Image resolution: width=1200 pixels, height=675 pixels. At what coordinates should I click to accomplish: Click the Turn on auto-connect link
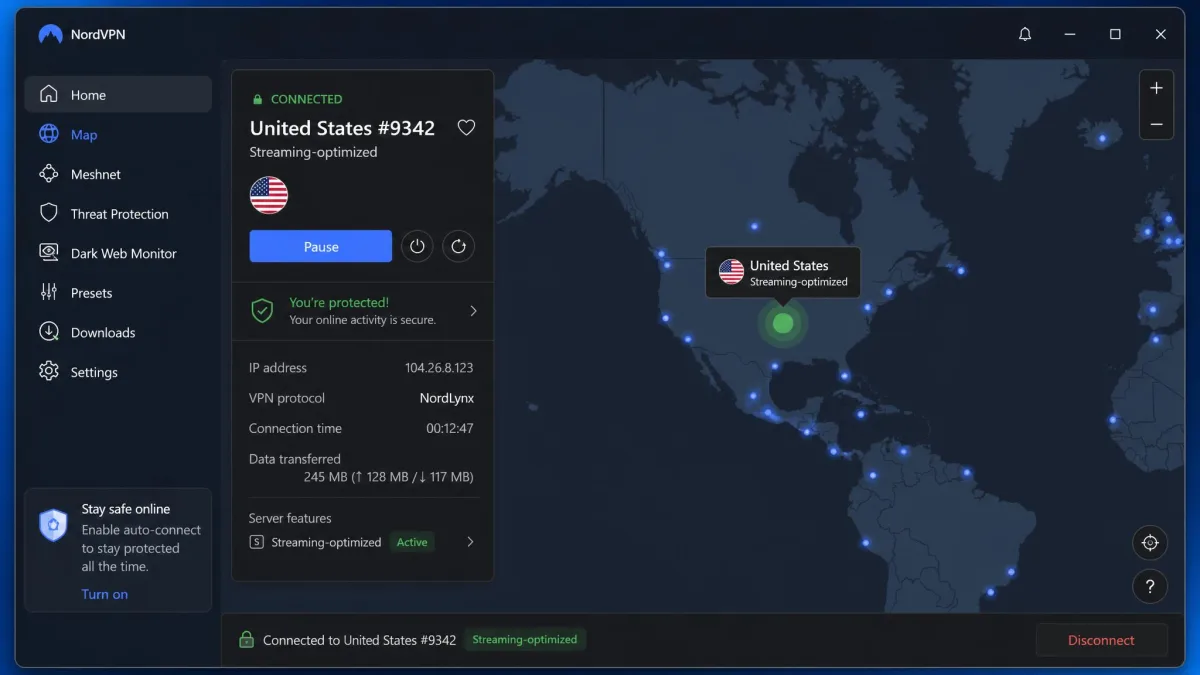[105, 594]
